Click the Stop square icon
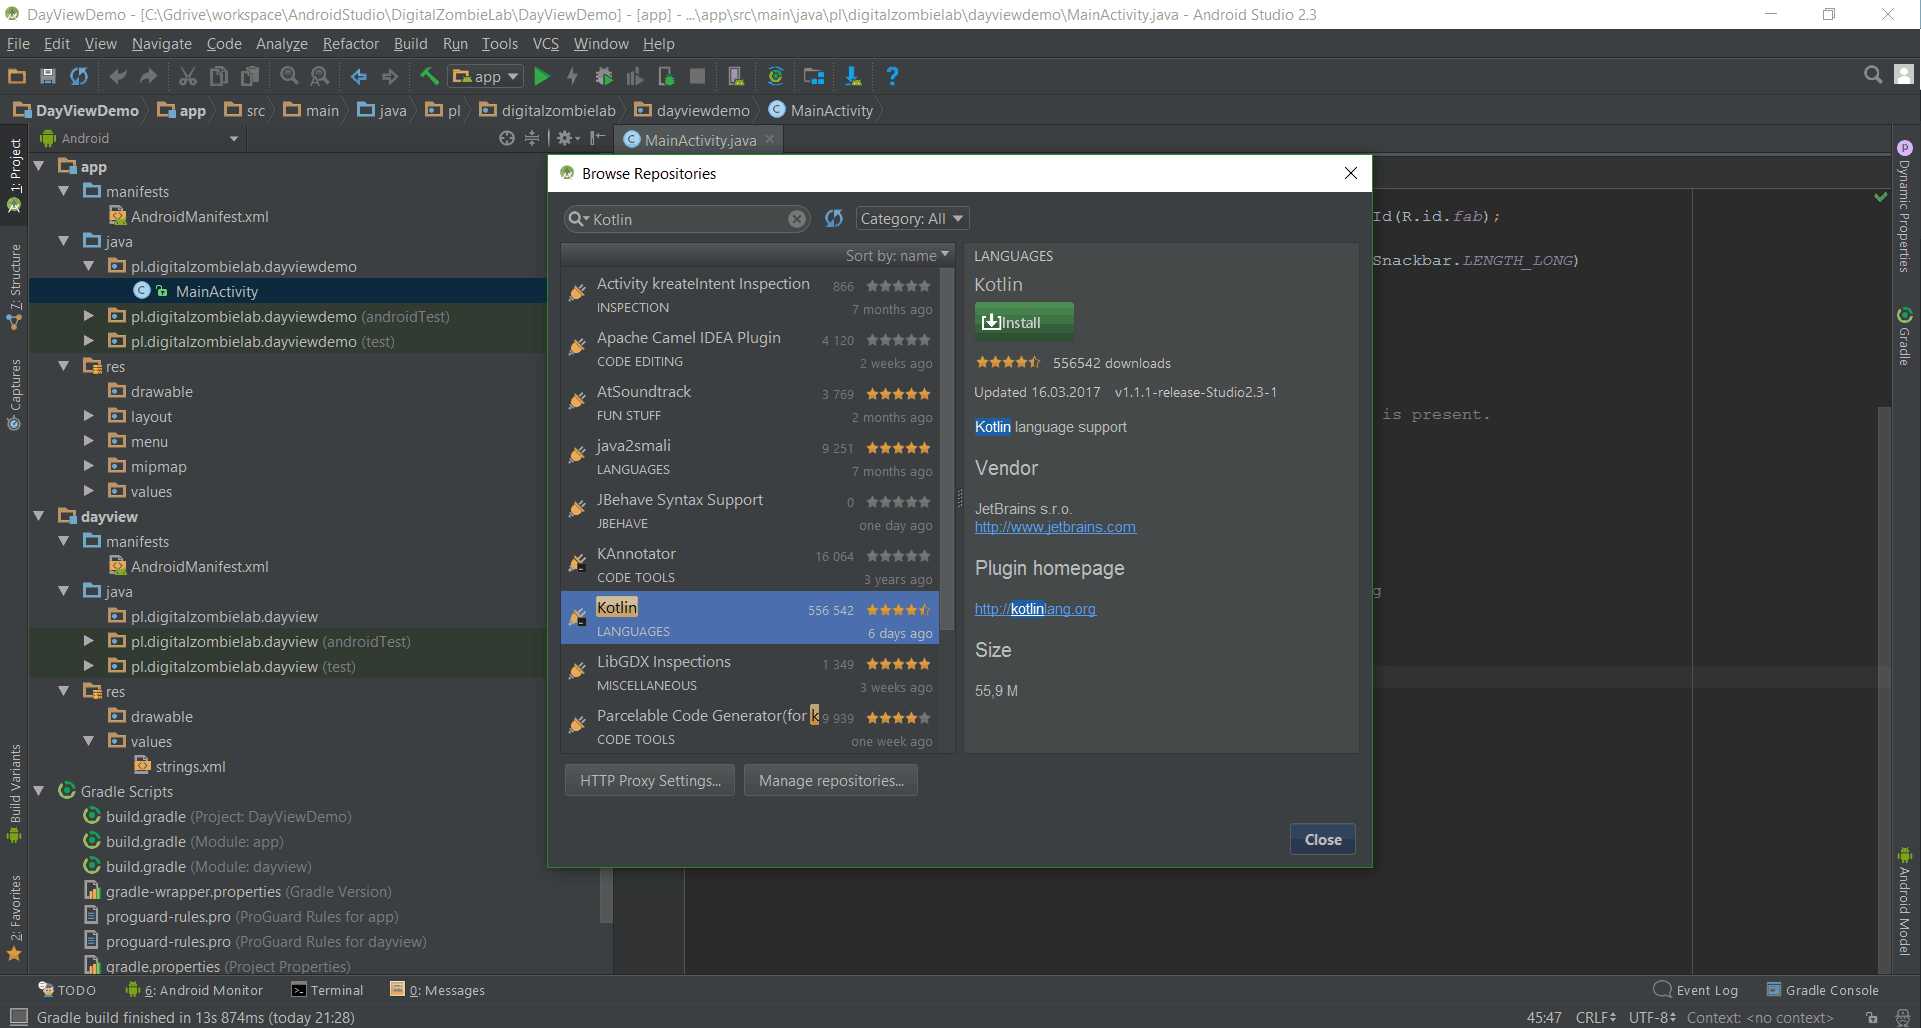1921x1028 pixels. click(698, 76)
